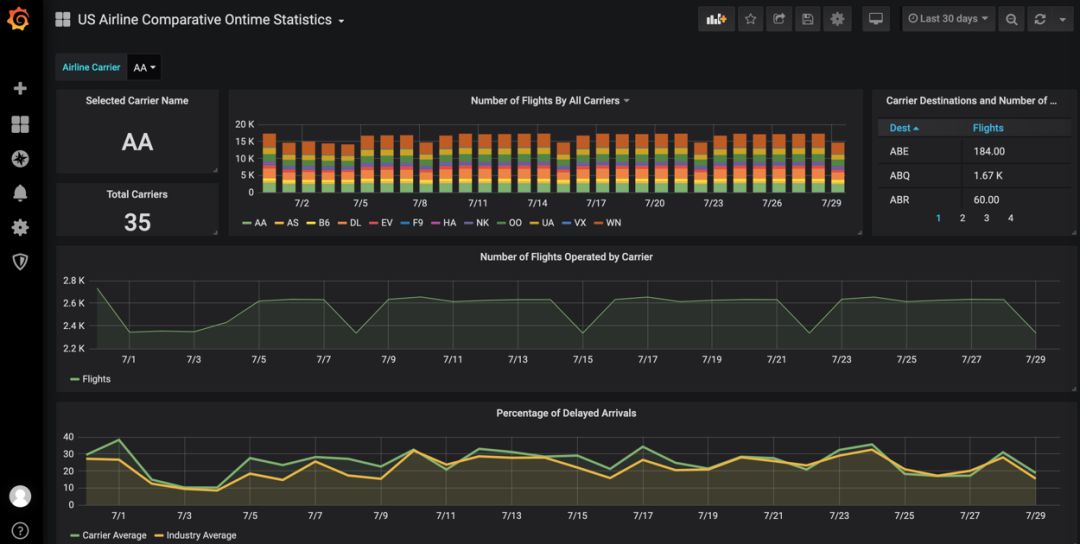Click the Share dashboard icon

click(x=779, y=19)
